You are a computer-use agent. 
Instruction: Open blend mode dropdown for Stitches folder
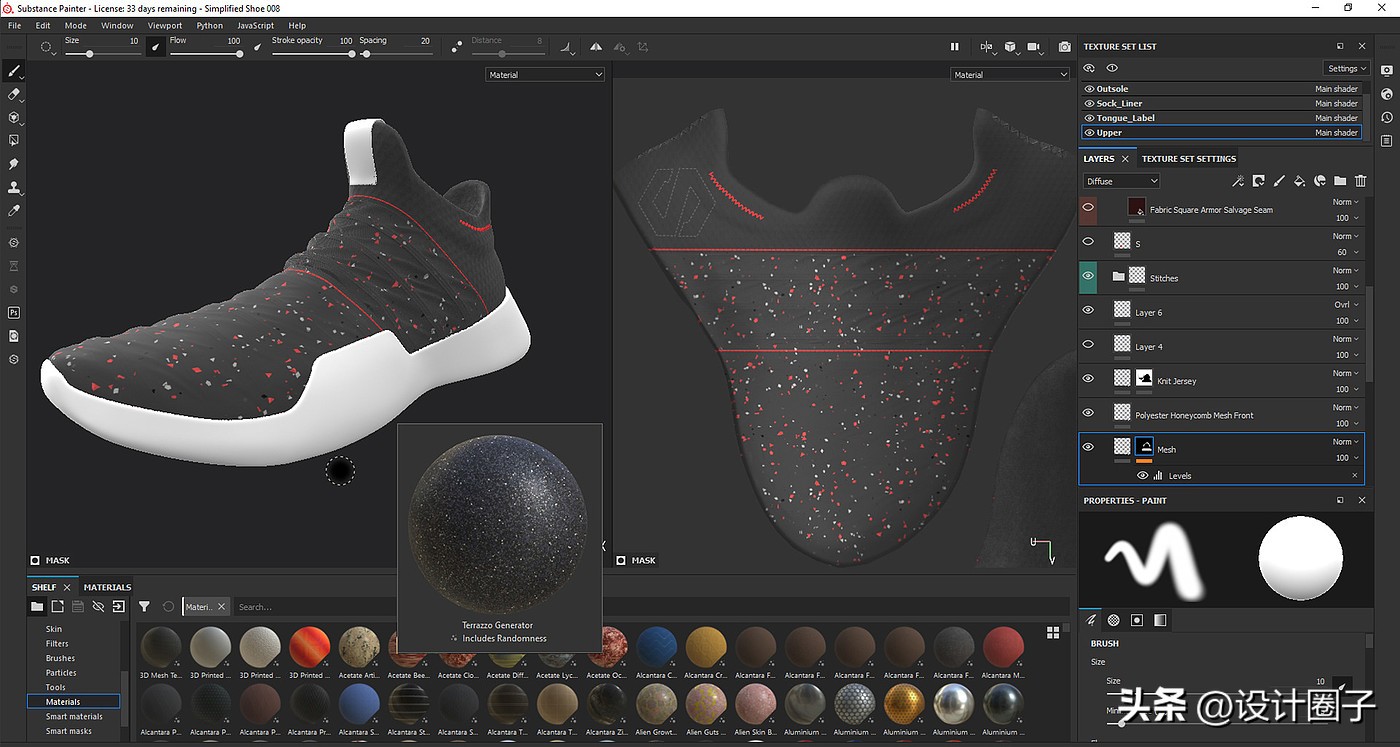click(x=1346, y=270)
